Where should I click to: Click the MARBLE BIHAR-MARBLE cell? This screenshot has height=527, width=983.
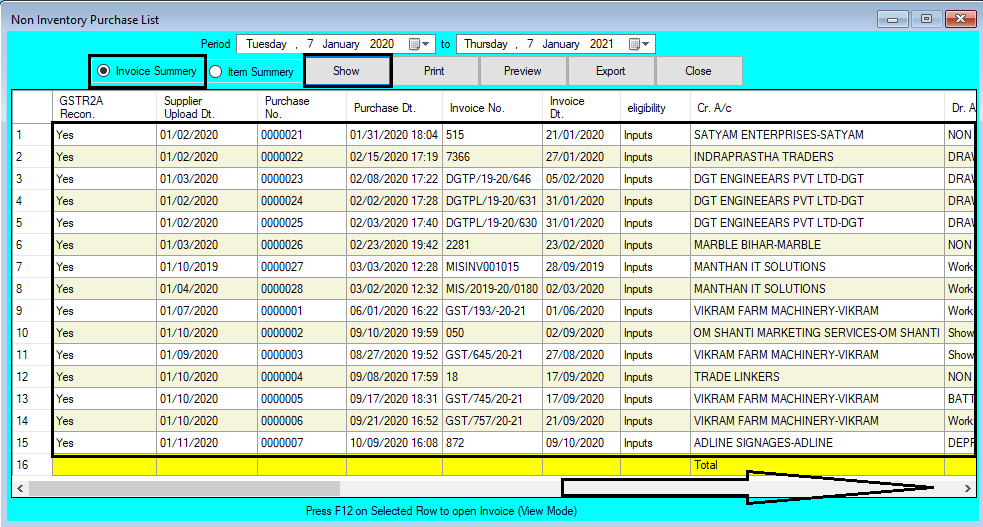coord(817,244)
